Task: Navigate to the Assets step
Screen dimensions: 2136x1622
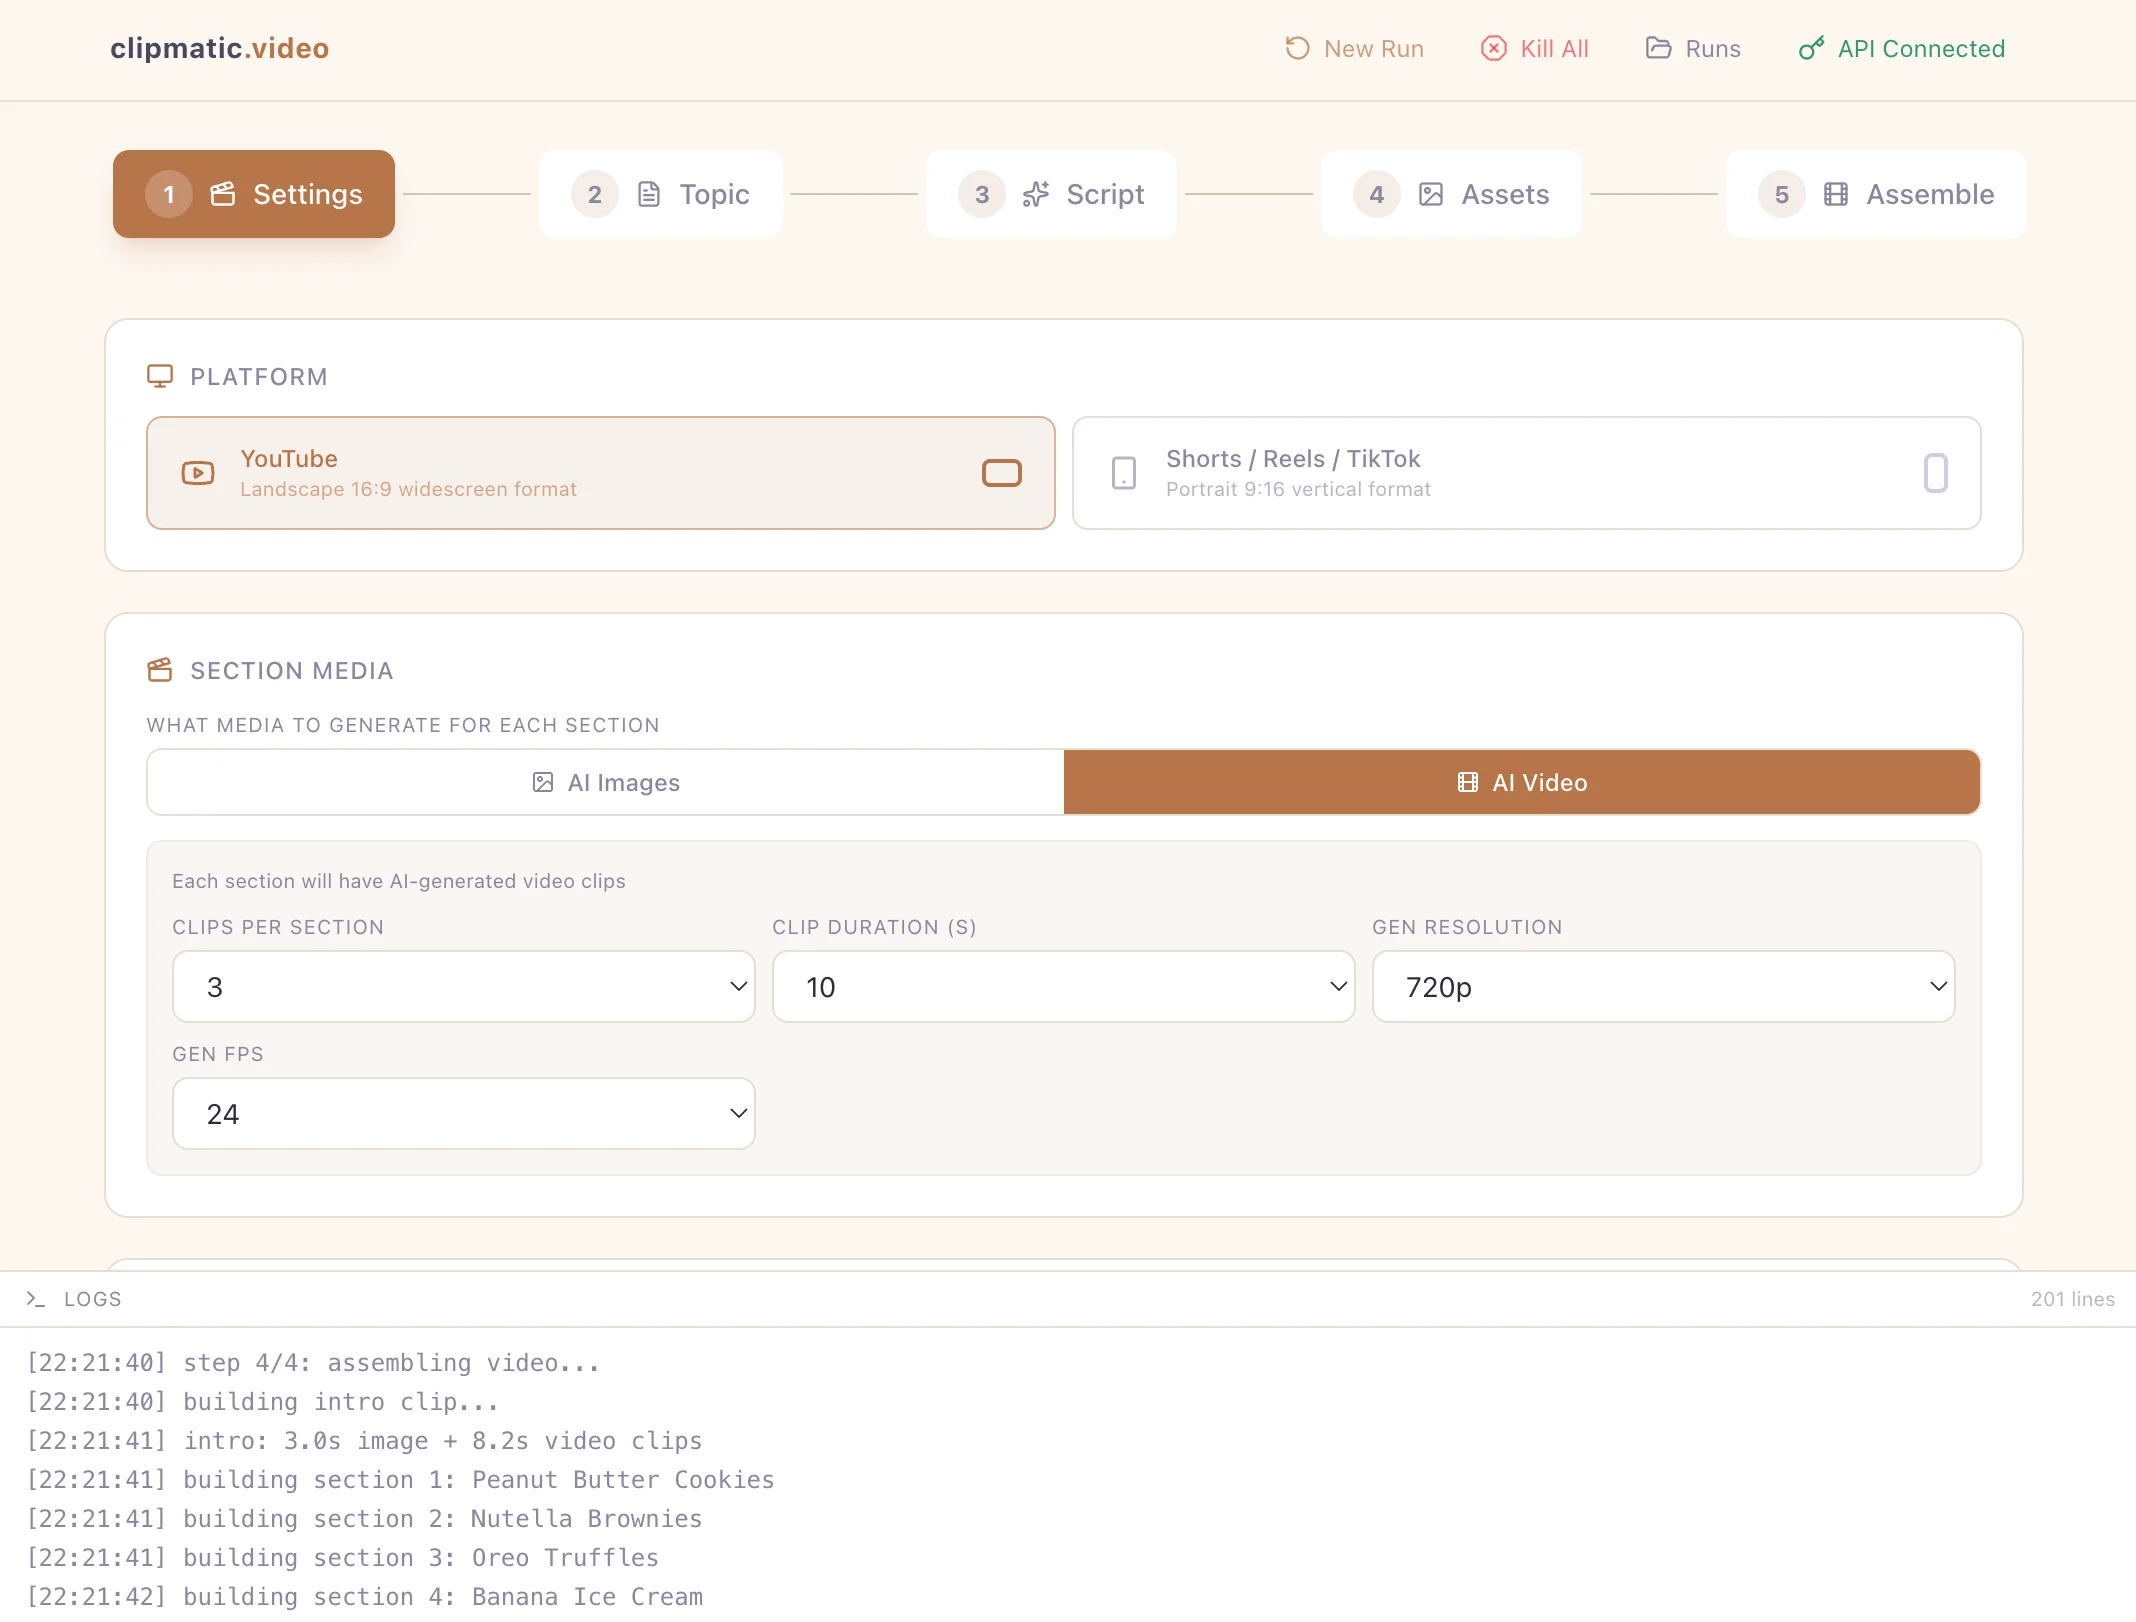Action: click(1450, 194)
